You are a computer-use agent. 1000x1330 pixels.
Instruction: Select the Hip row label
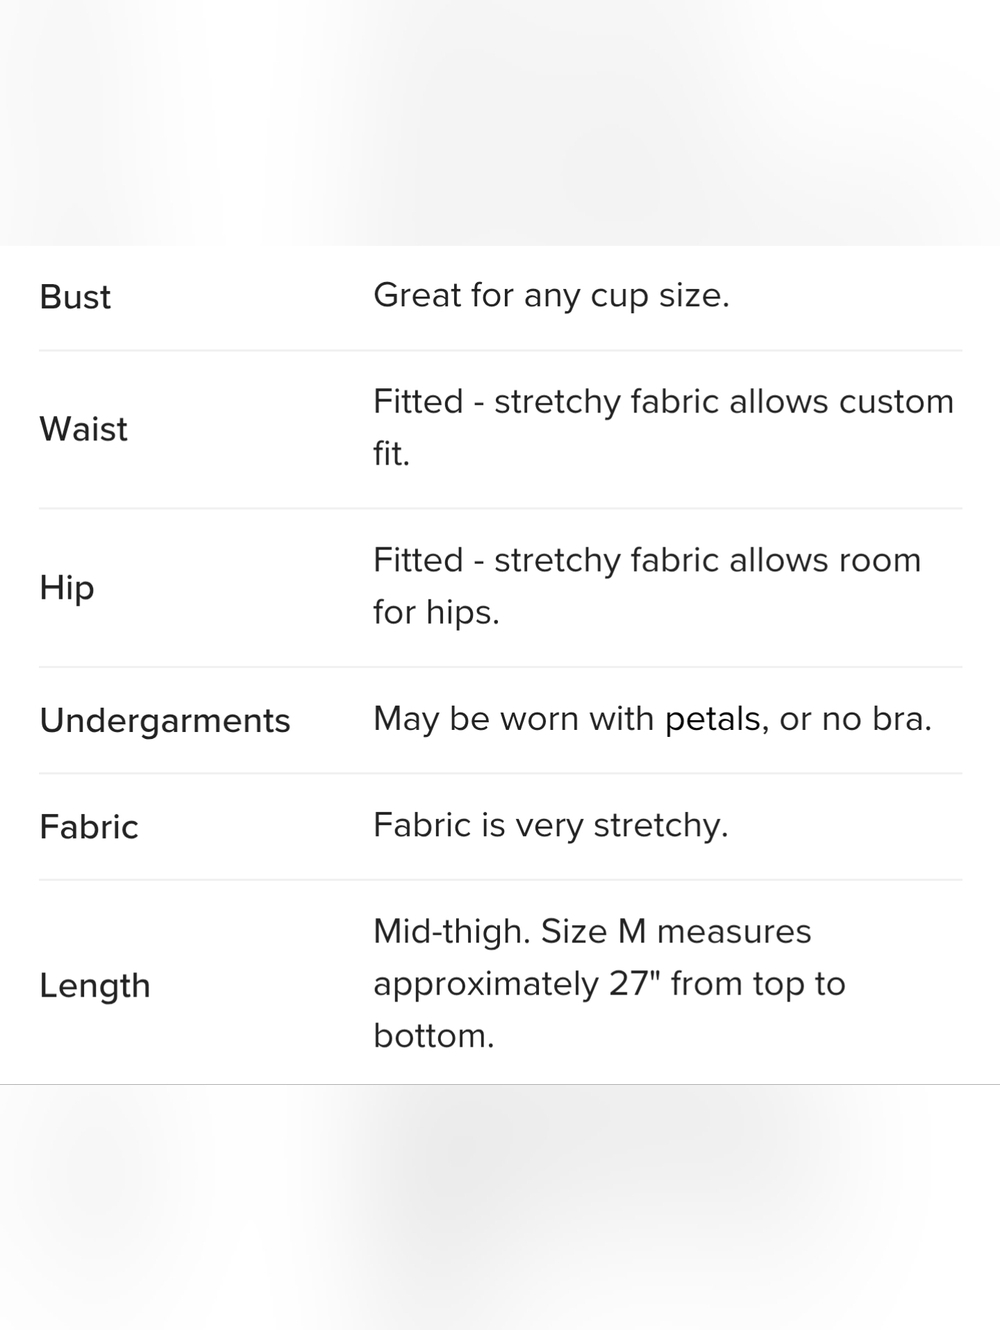67,588
